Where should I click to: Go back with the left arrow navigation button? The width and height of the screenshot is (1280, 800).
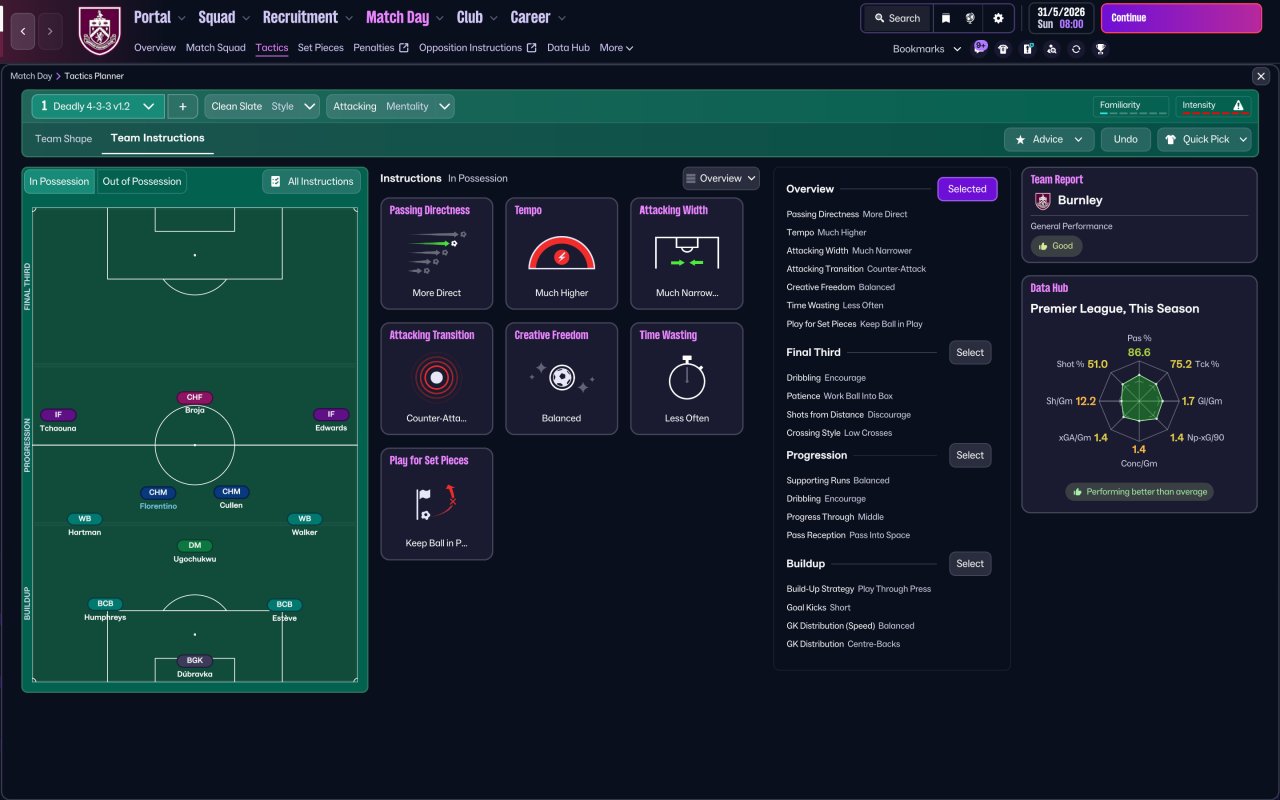click(x=24, y=31)
